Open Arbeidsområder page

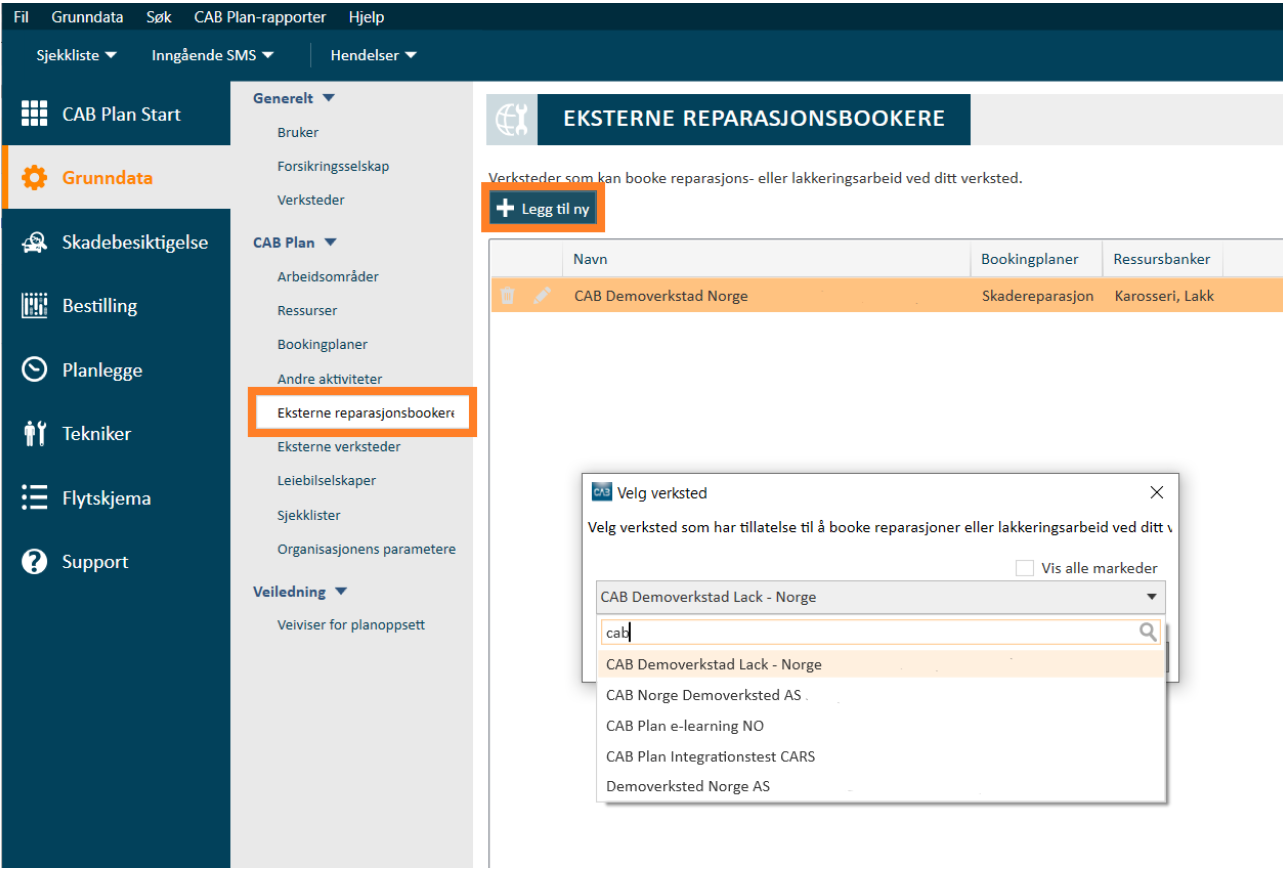coord(328,276)
